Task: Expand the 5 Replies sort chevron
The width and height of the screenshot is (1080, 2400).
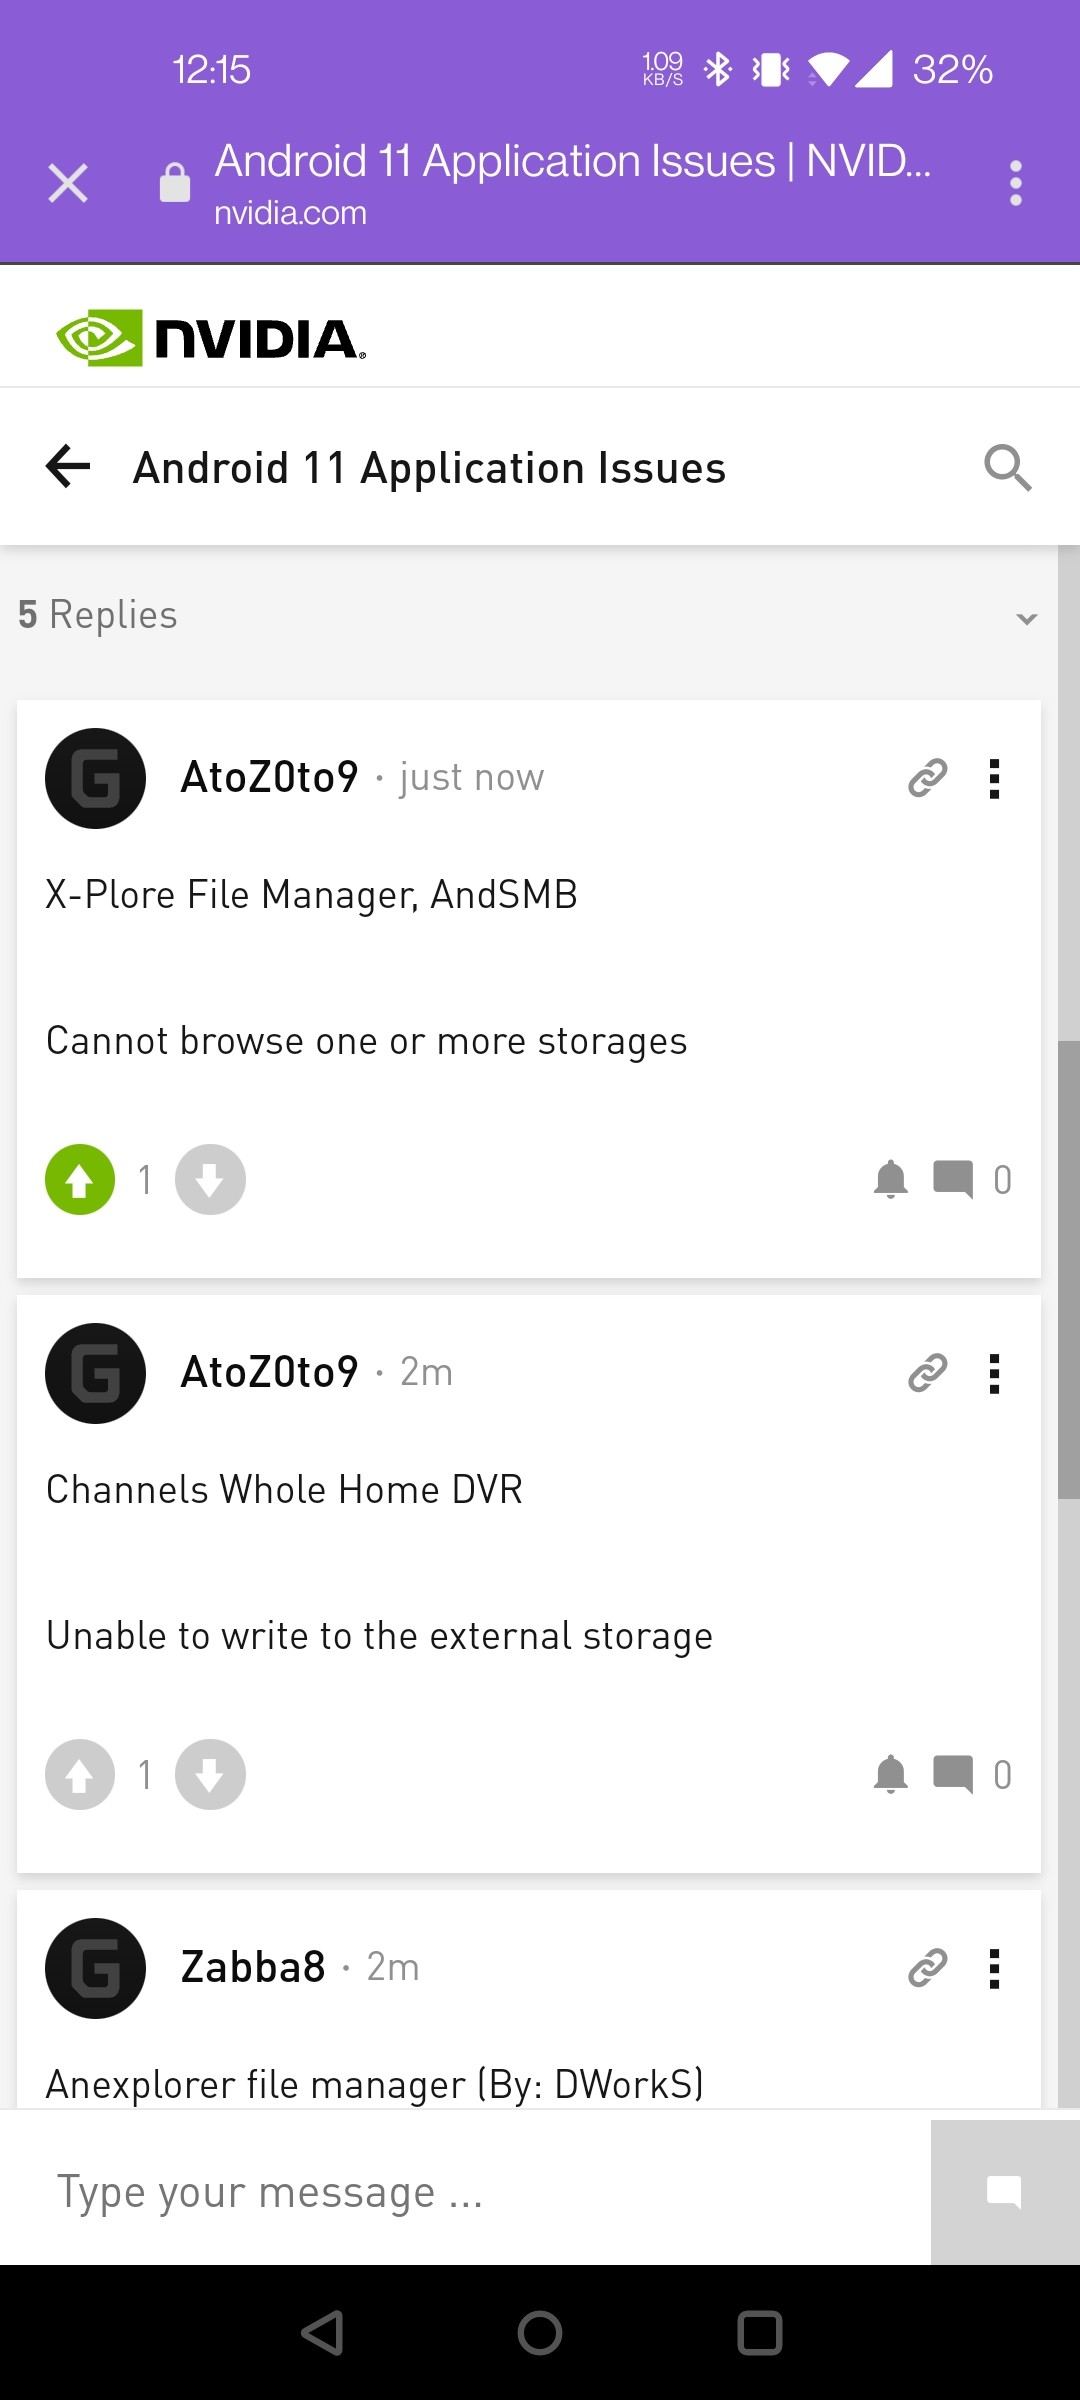Action: (1026, 618)
